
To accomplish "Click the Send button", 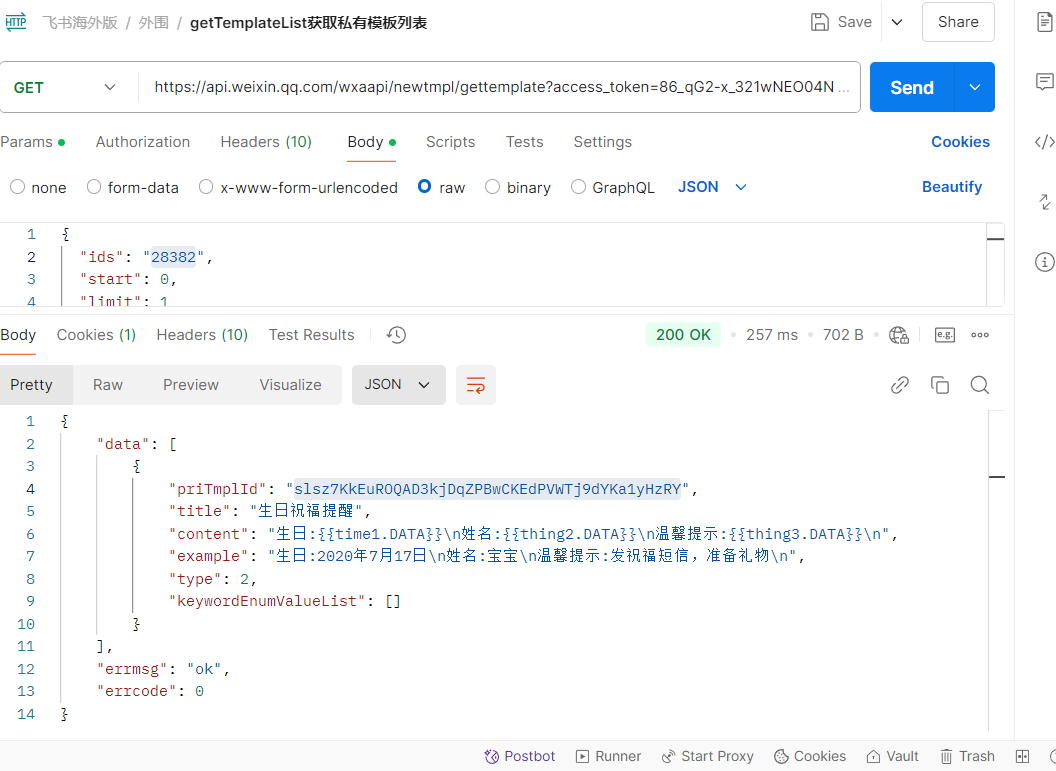I will point(912,88).
